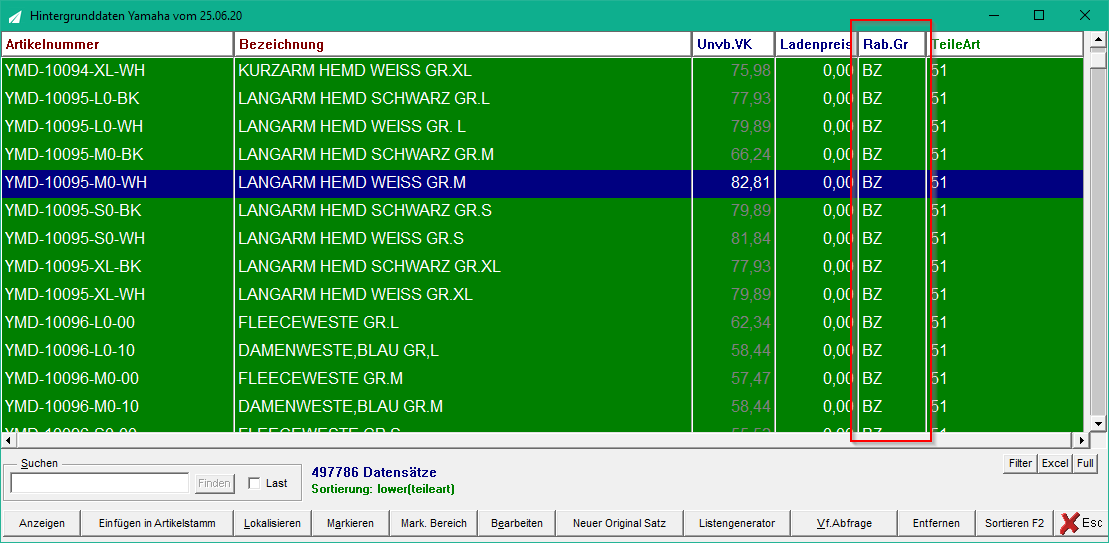Image resolution: width=1109 pixels, height=543 pixels.
Task: Click the vertical scrollbar up arrow
Action: pyautogui.click(x=1098, y=41)
